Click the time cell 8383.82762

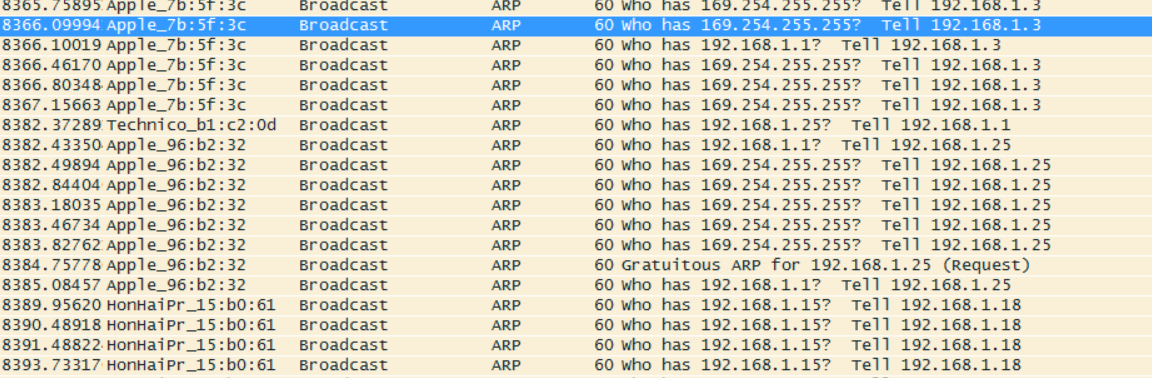click(51, 245)
